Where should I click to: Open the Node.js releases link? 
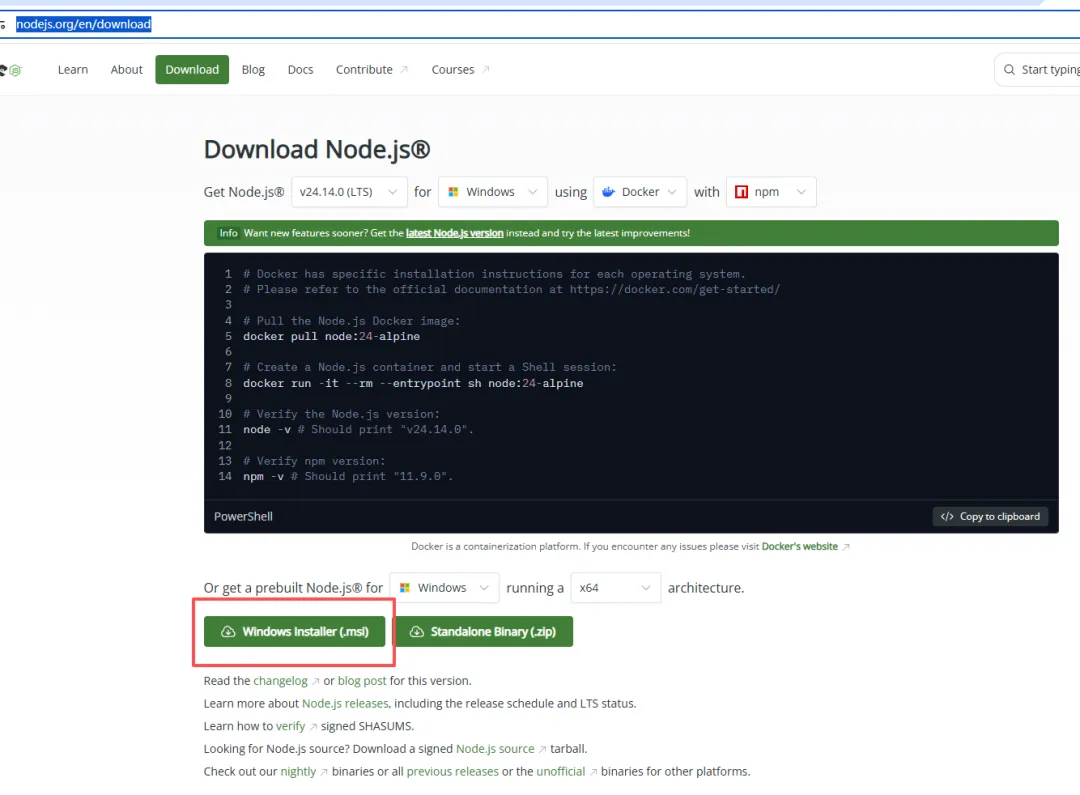345,703
